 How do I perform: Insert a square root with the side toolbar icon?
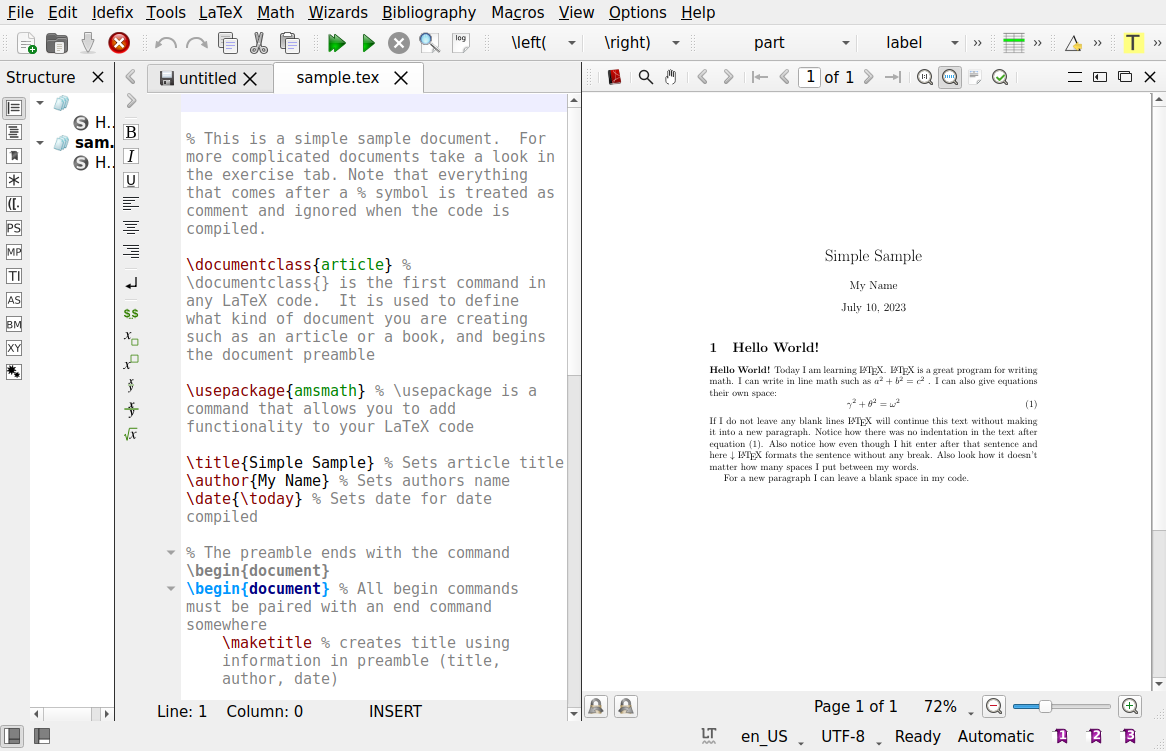[131, 434]
